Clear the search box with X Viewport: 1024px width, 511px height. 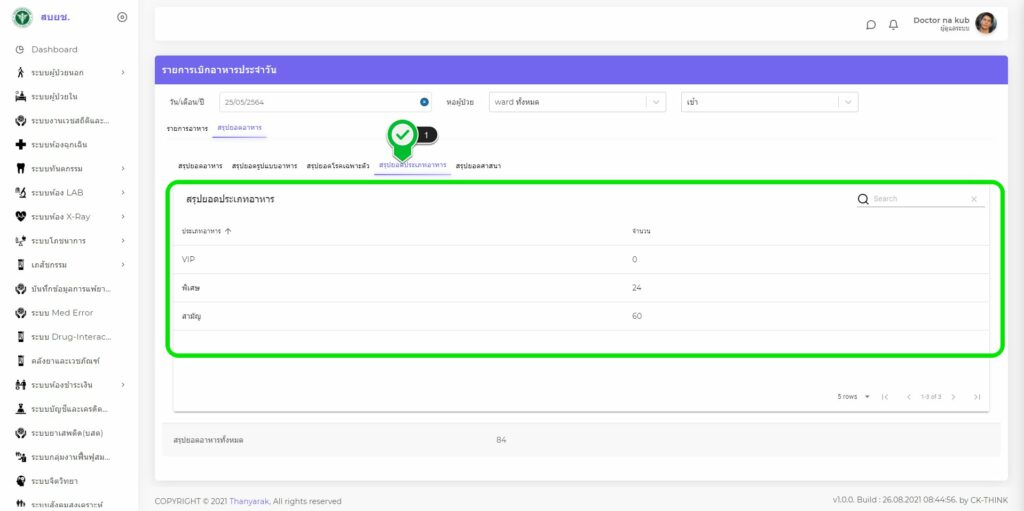coord(974,199)
